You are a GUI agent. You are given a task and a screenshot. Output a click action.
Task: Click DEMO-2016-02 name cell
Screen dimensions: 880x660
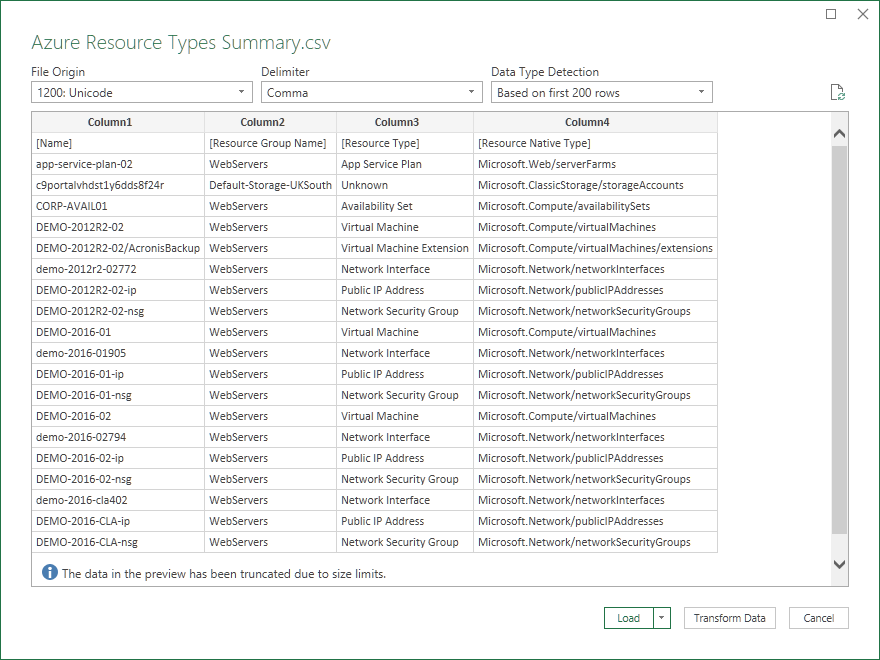point(118,416)
